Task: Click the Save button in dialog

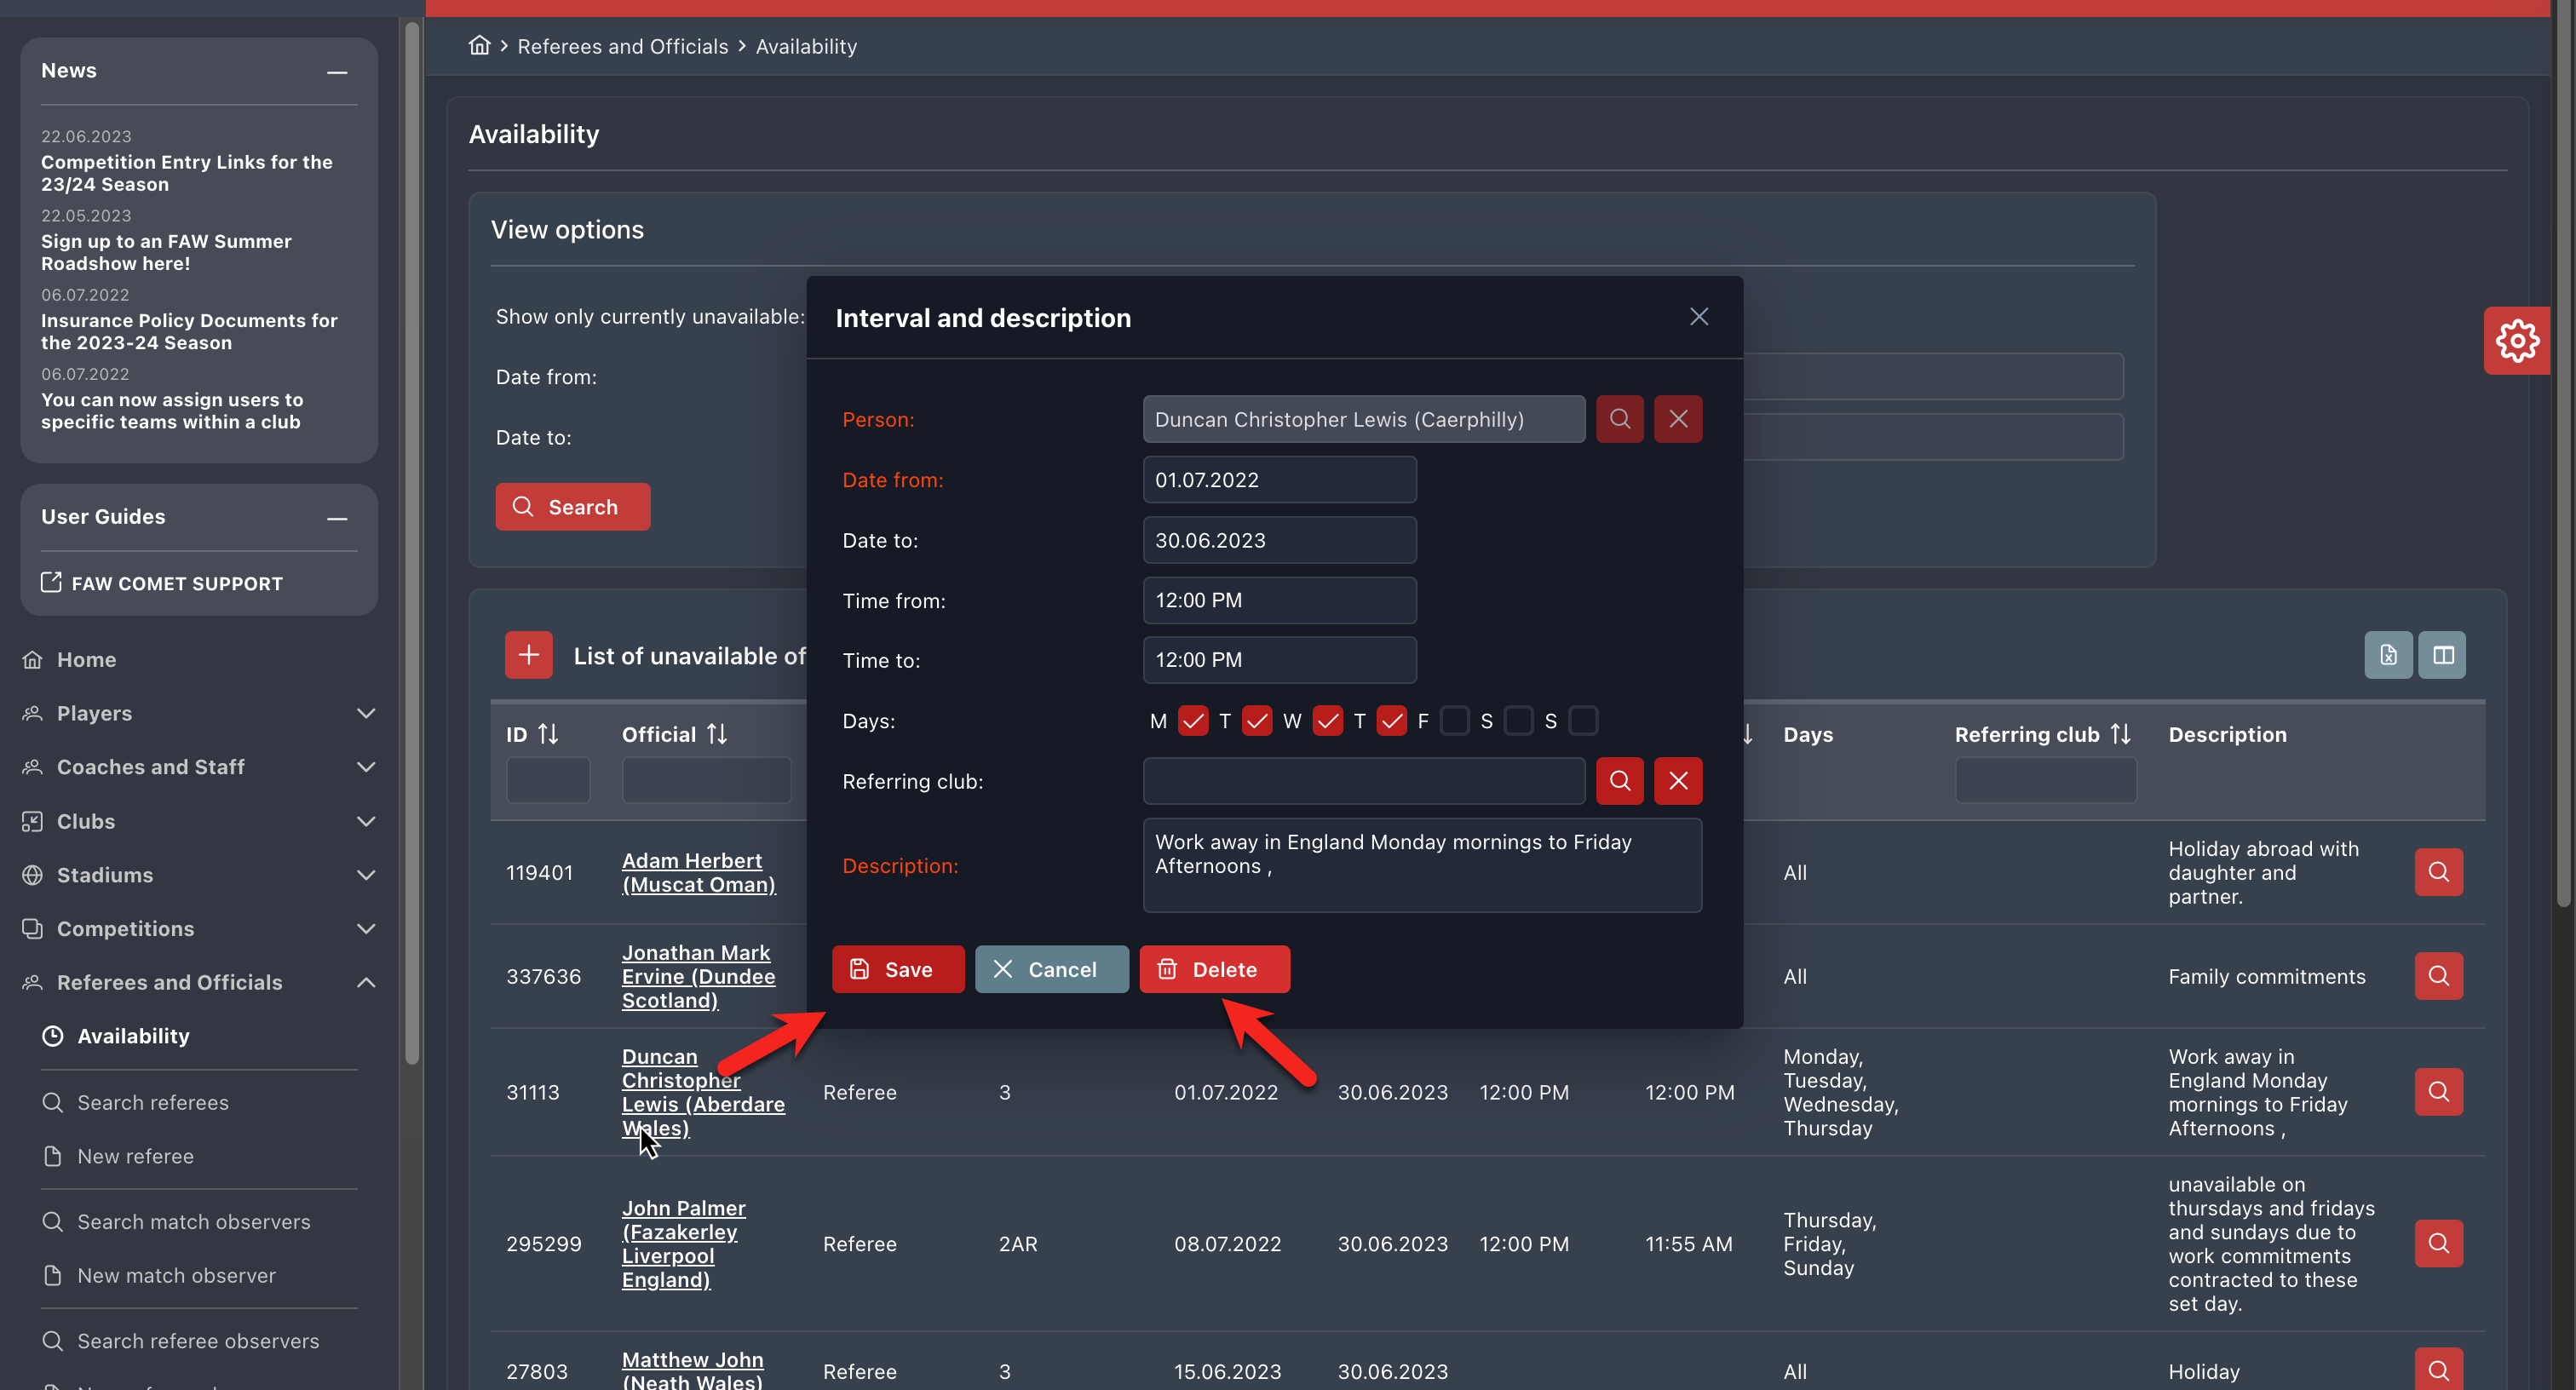Action: [x=897, y=969]
